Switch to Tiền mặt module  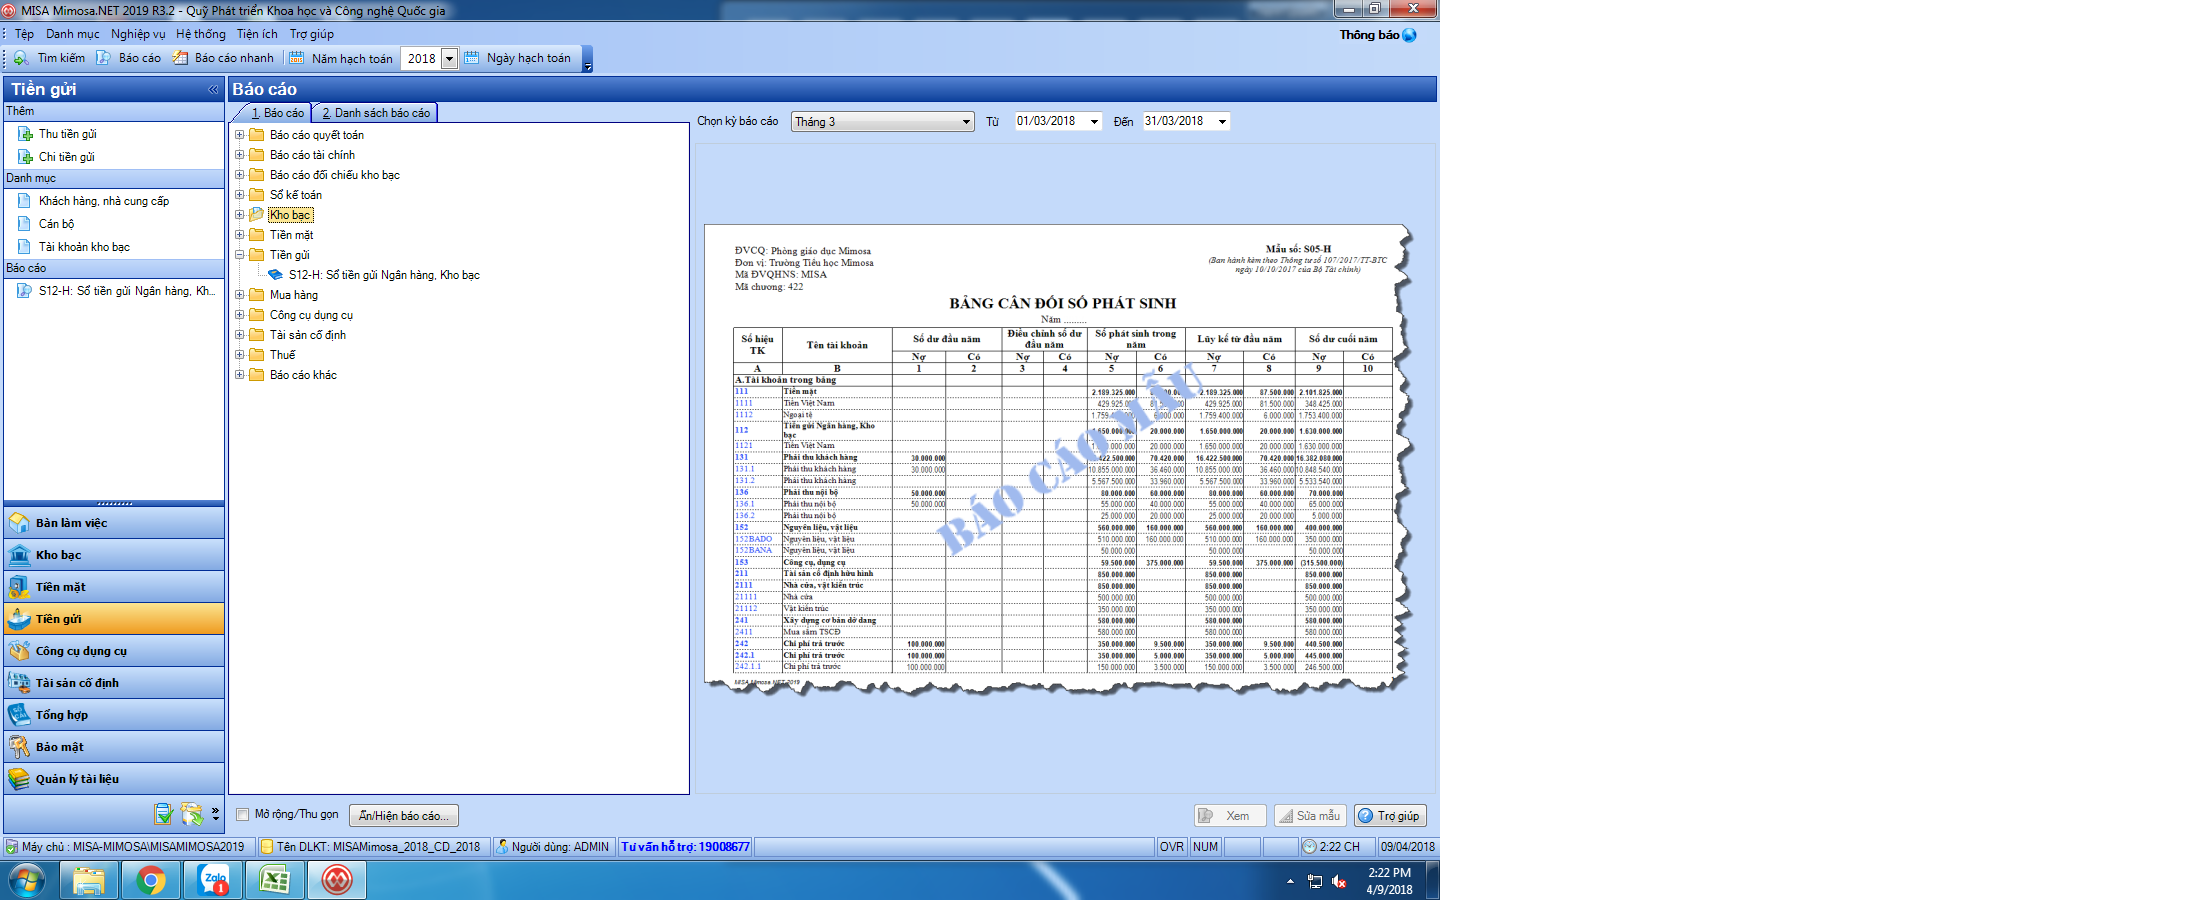click(114, 587)
